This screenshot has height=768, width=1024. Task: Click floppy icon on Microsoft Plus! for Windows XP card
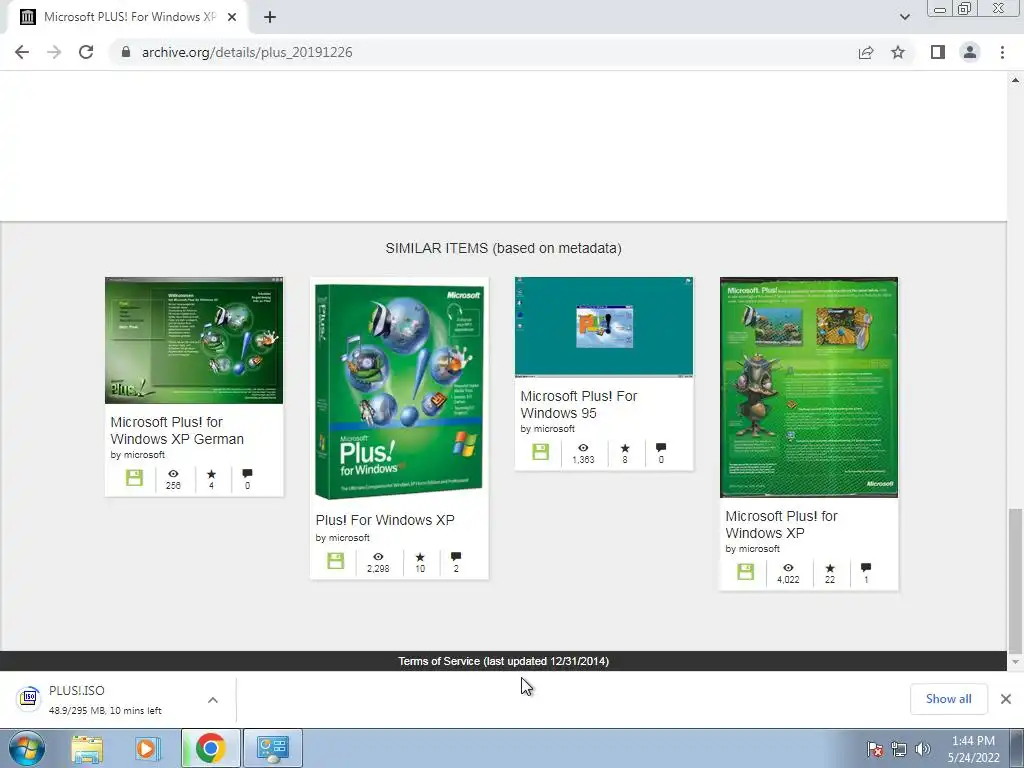click(x=745, y=571)
